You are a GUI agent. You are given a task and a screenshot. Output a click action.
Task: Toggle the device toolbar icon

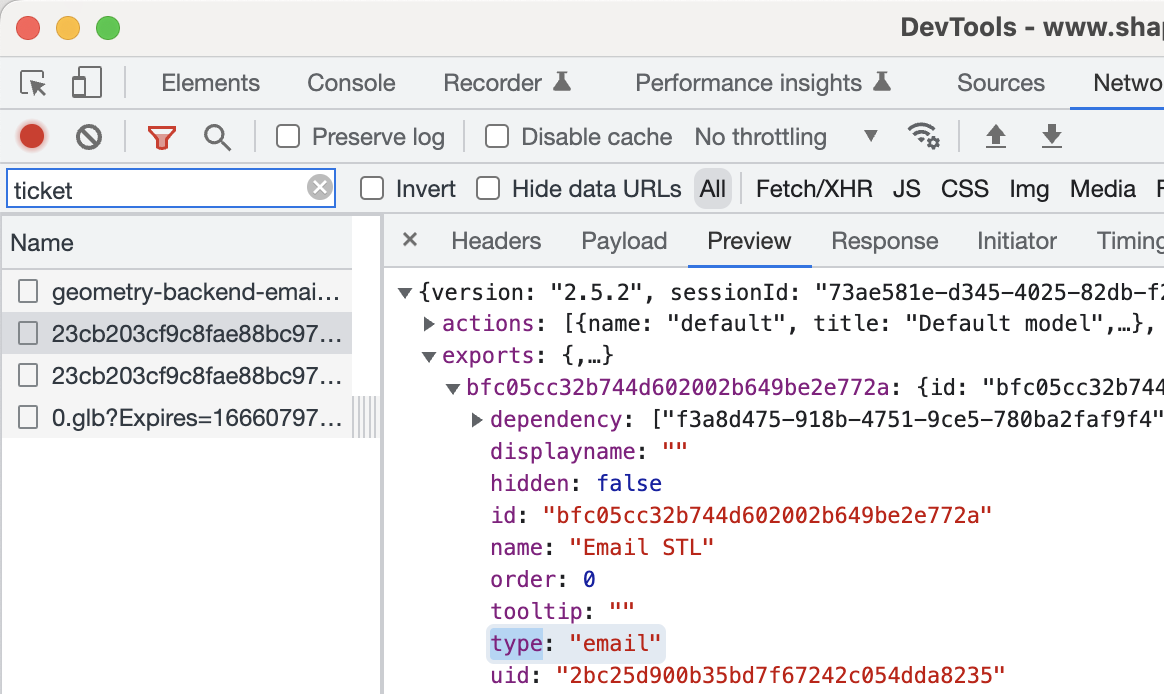87,83
